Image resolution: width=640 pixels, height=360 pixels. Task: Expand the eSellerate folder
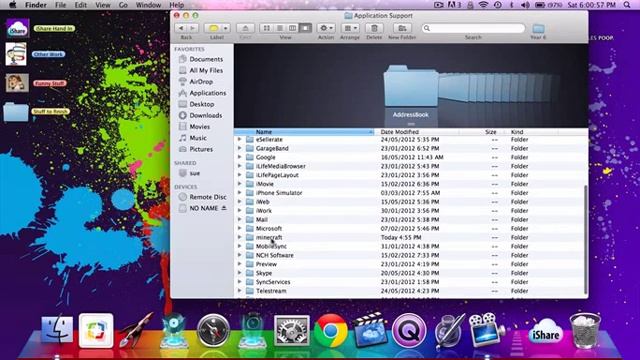tap(240, 140)
